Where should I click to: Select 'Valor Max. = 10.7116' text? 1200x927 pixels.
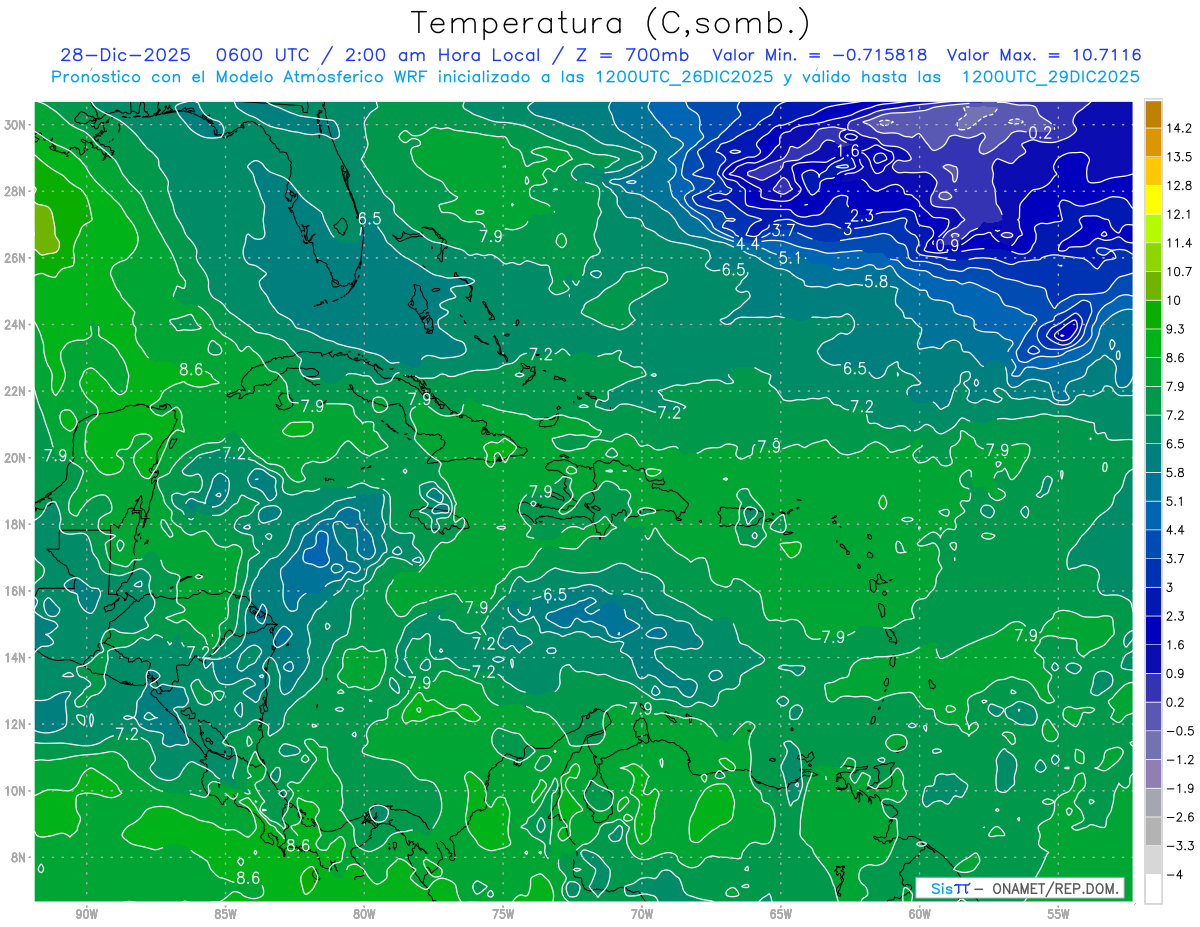click(x=1043, y=55)
